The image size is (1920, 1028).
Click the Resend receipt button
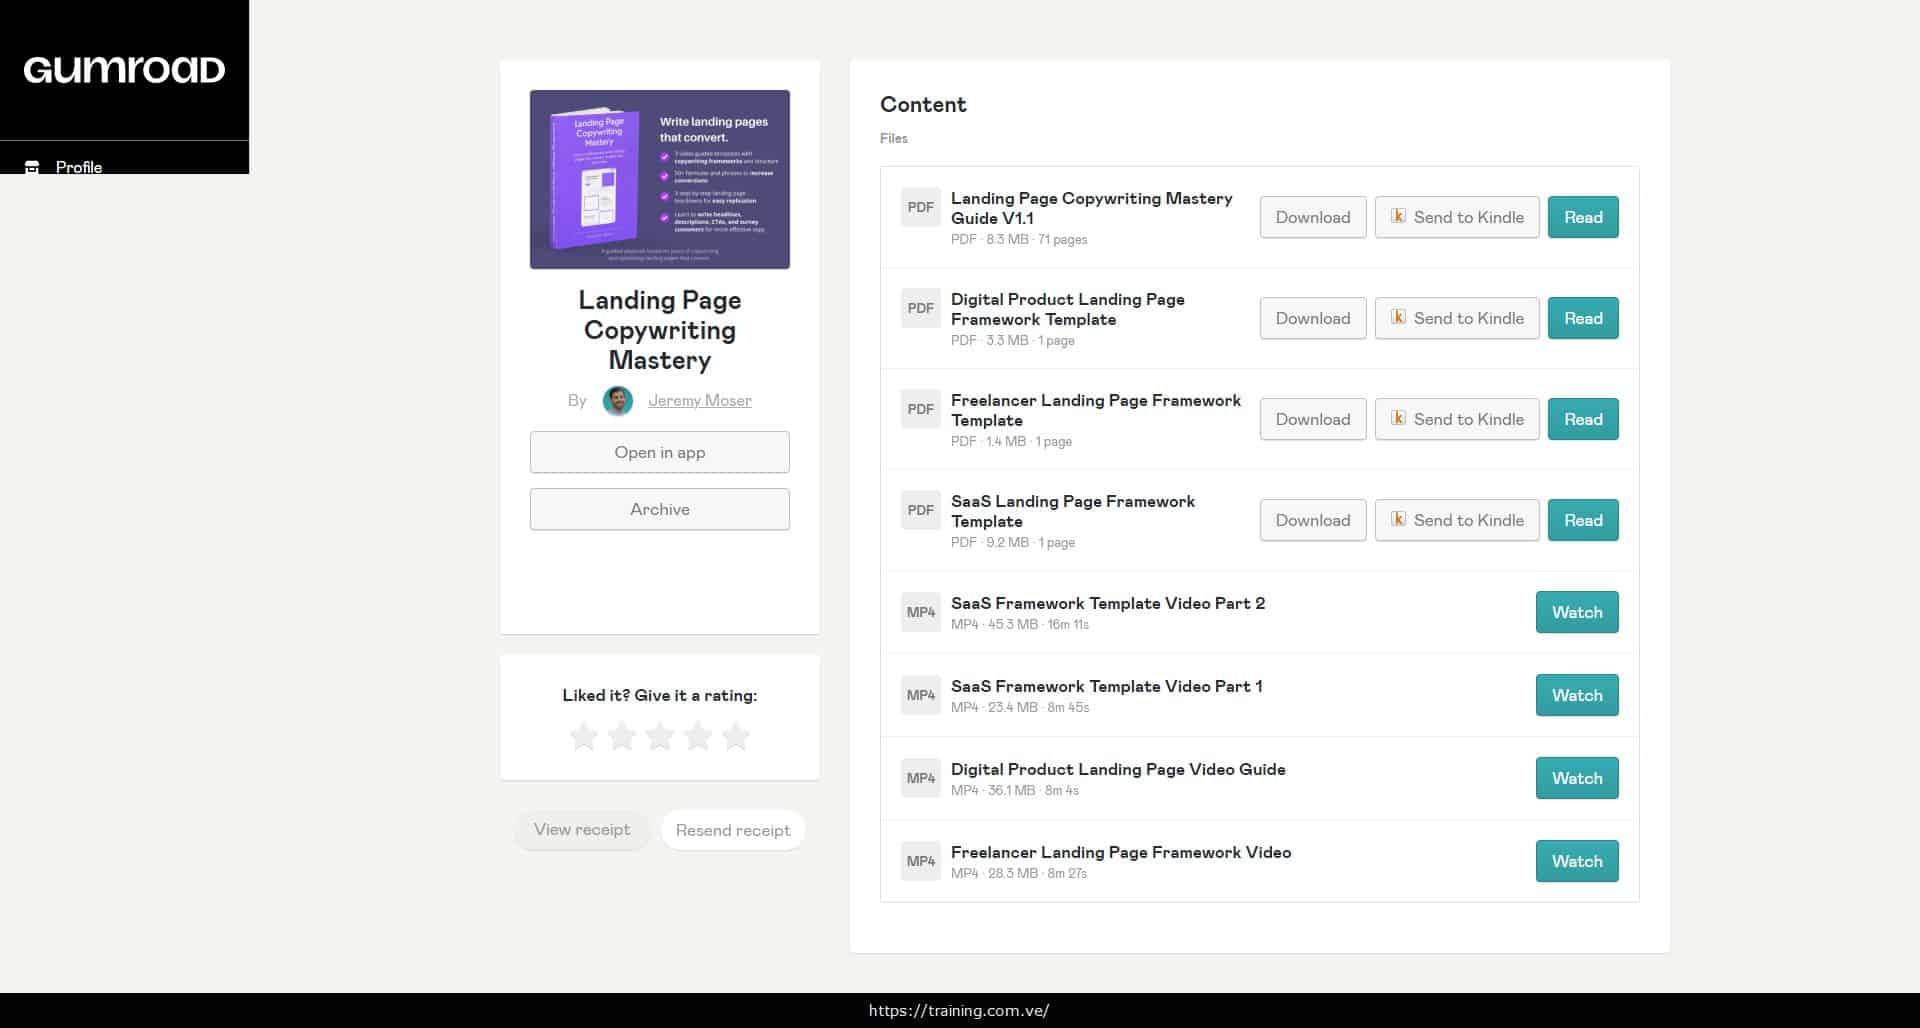tap(733, 830)
